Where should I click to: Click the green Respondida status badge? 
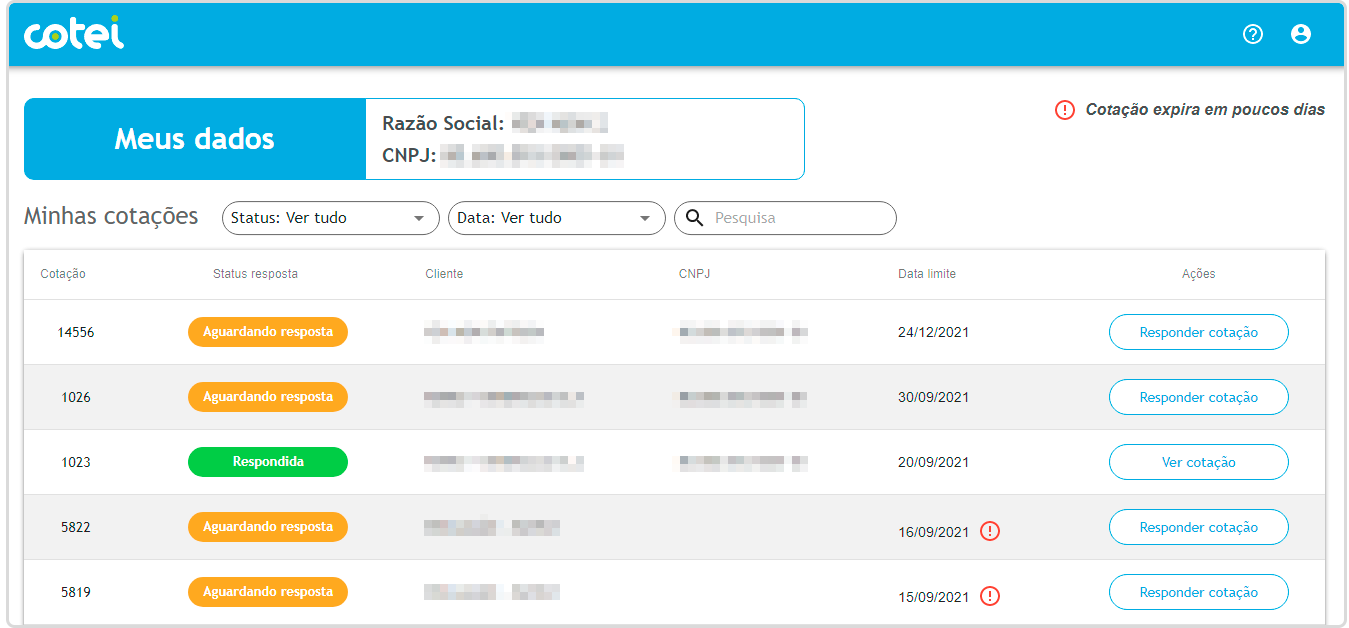pyautogui.click(x=267, y=462)
